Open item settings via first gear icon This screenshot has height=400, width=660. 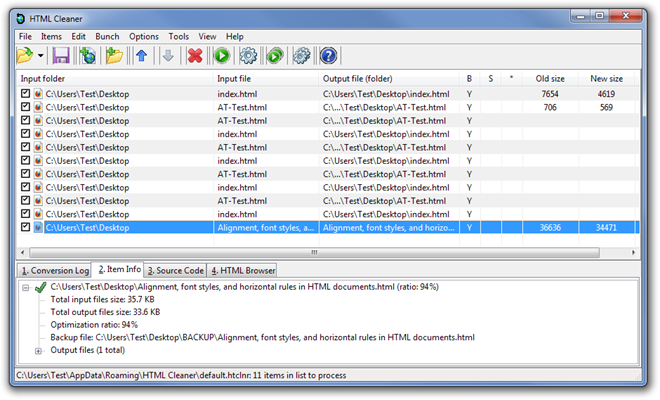tap(248, 56)
